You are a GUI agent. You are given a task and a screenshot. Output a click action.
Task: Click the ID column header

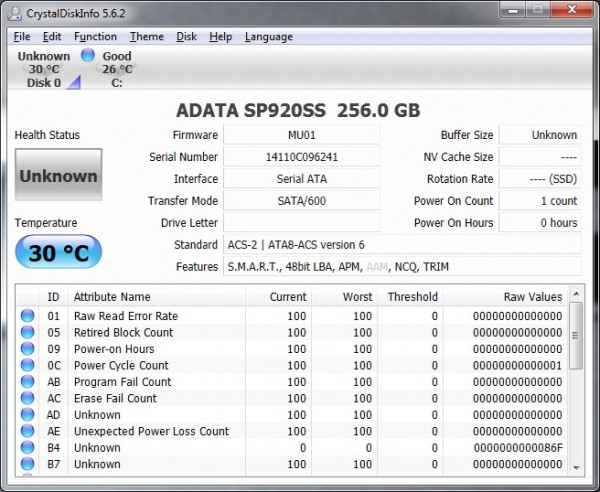[54, 297]
